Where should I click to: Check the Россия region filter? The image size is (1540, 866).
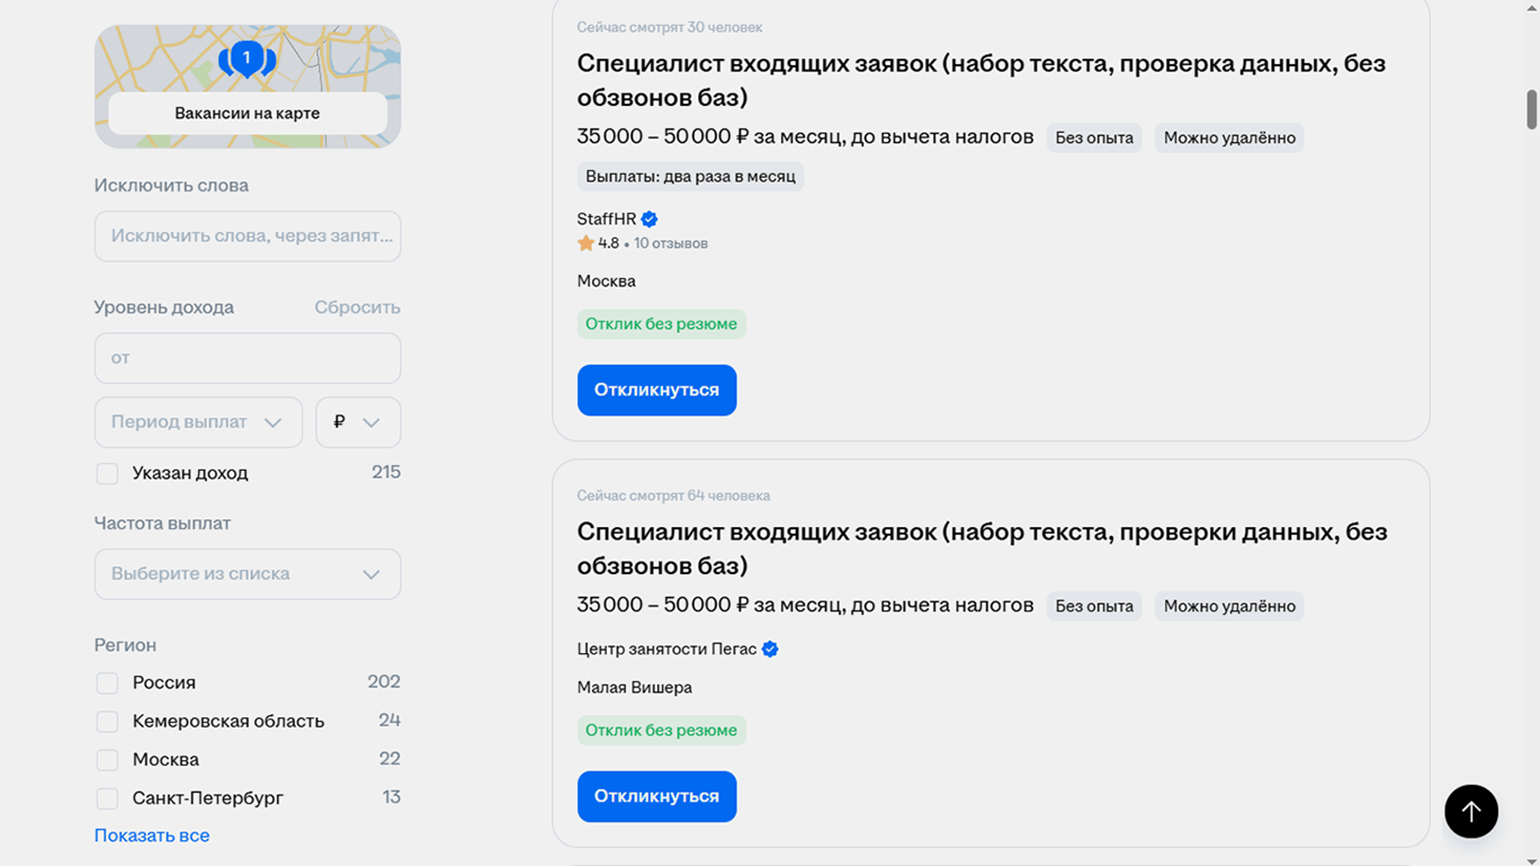tap(107, 683)
